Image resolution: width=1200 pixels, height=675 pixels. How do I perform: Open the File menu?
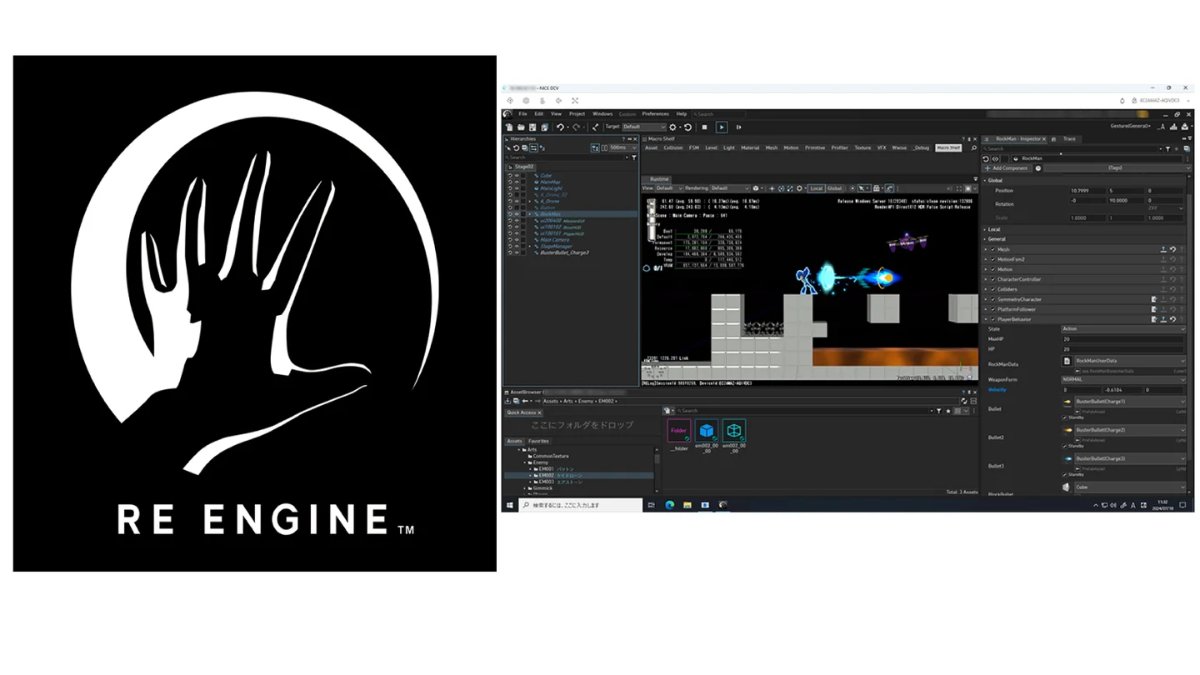pyautogui.click(x=523, y=114)
